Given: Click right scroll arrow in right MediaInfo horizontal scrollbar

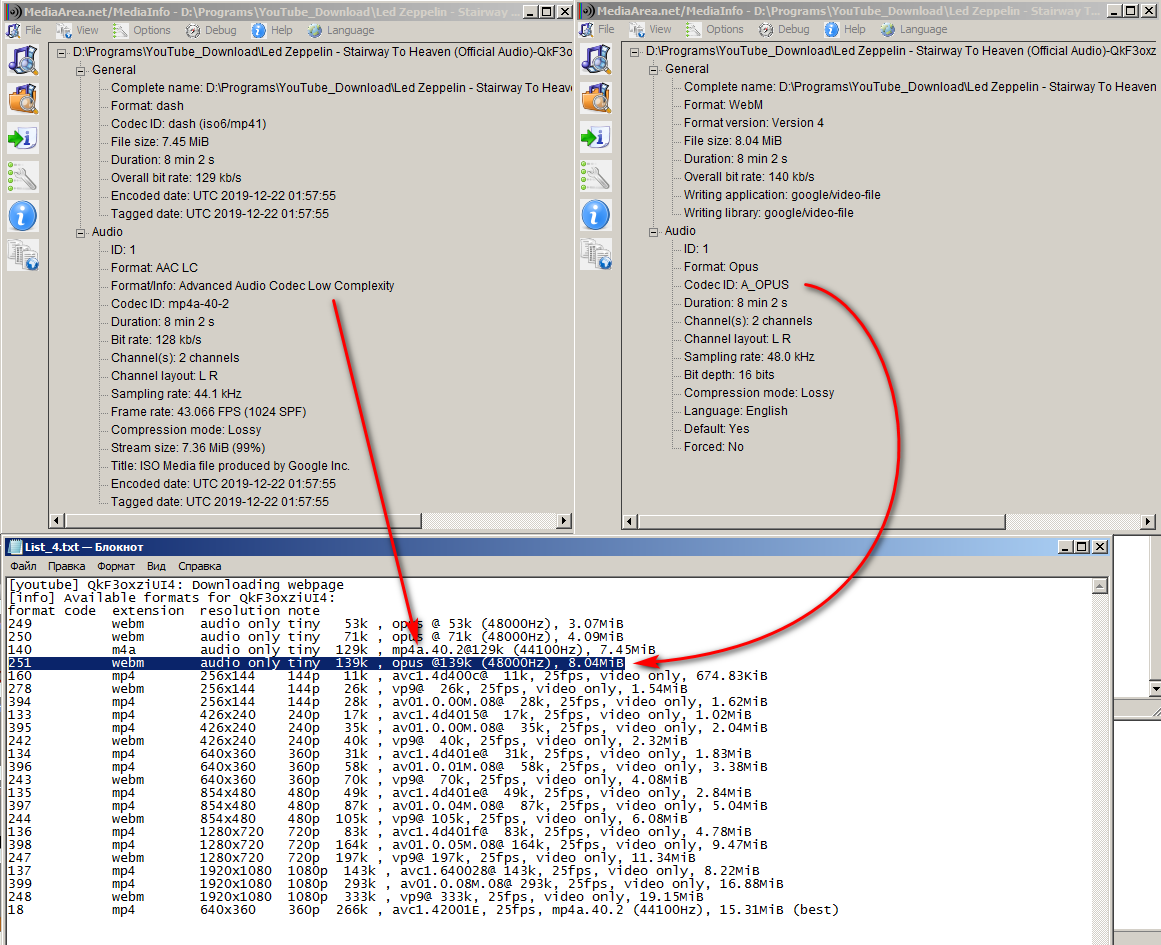Looking at the screenshot, I should [1148, 521].
